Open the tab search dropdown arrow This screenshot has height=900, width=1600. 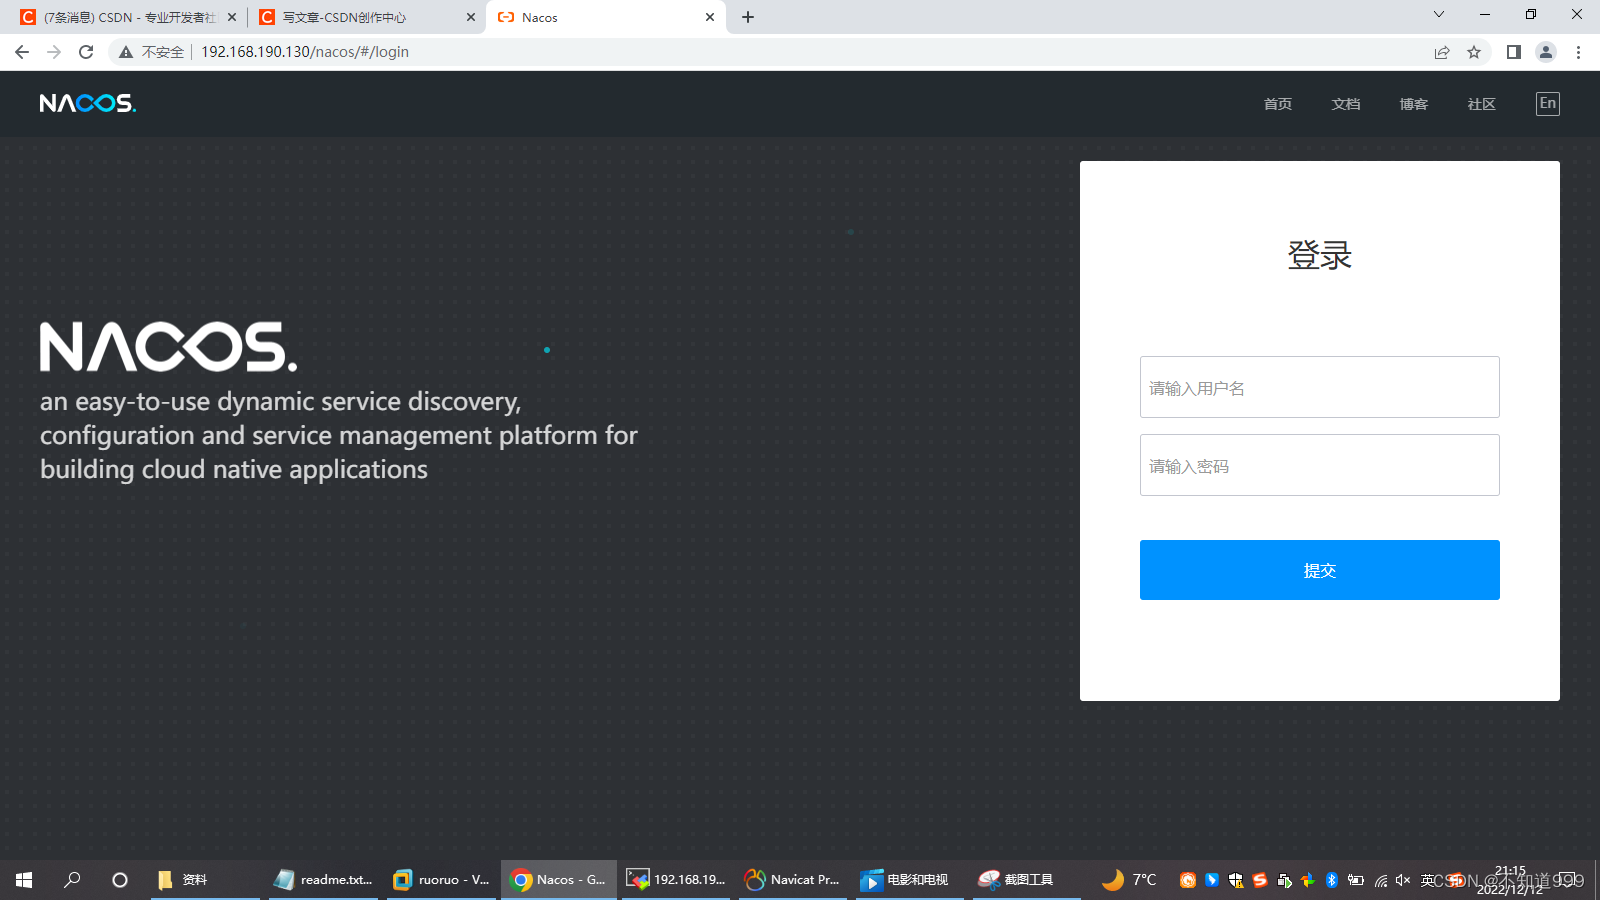[x=1439, y=14]
